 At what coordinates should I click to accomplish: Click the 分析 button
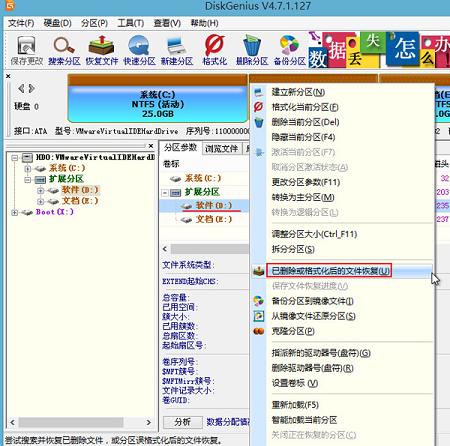click(x=183, y=422)
